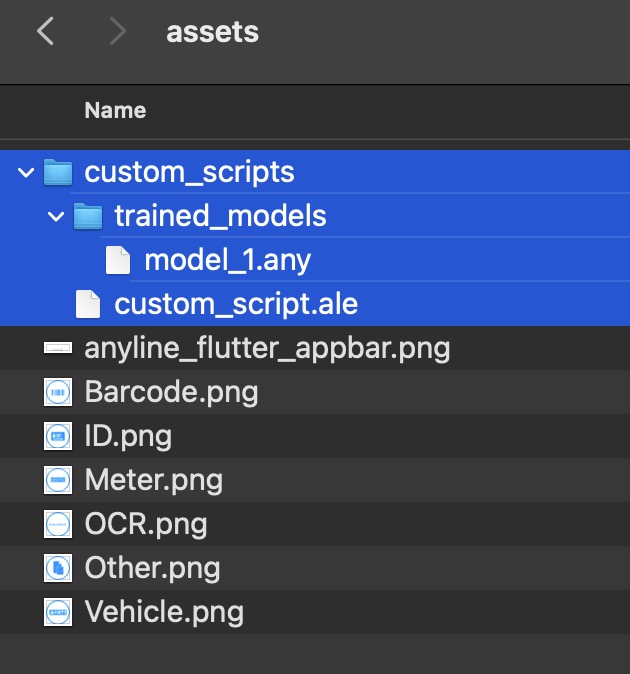Click the ID.png image icon
The width and height of the screenshot is (630, 674).
(x=58, y=436)
